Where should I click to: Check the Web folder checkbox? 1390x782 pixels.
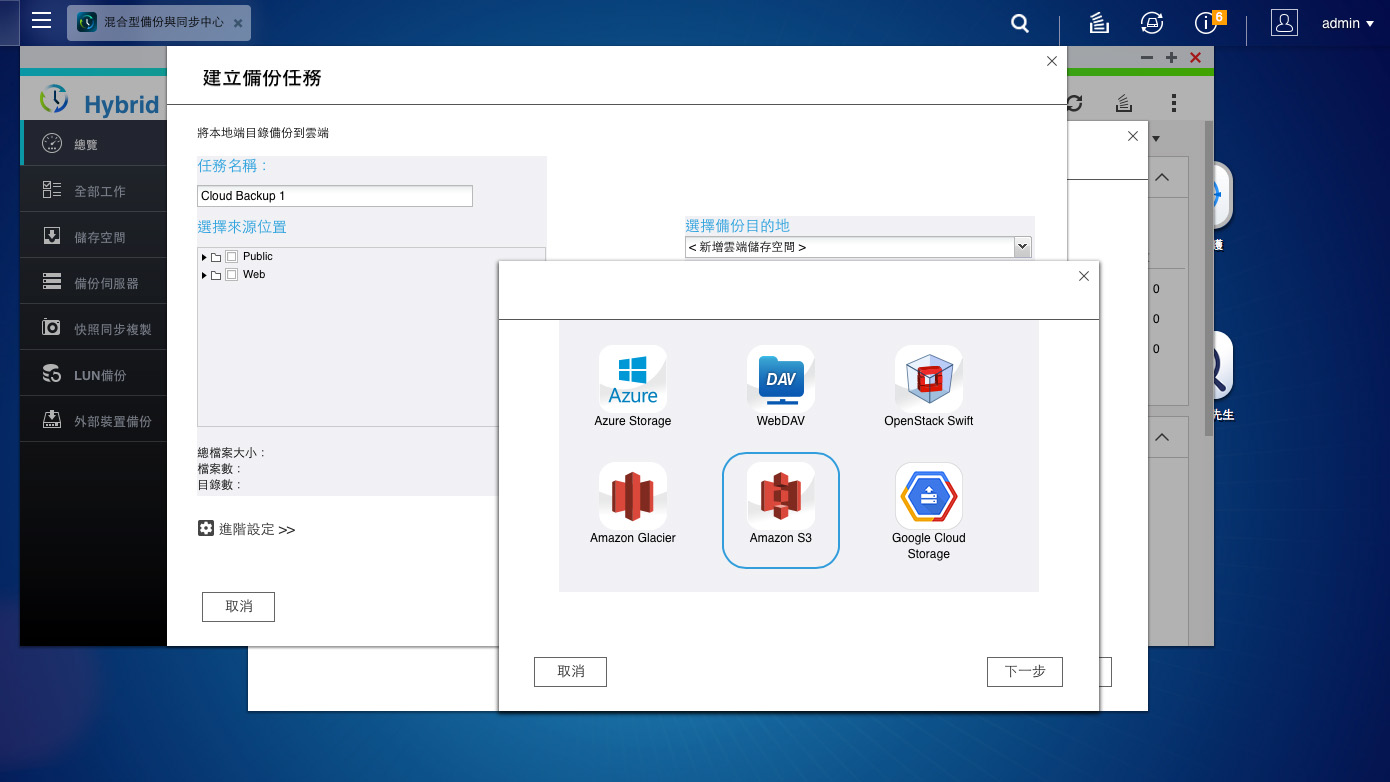(231, 275)
